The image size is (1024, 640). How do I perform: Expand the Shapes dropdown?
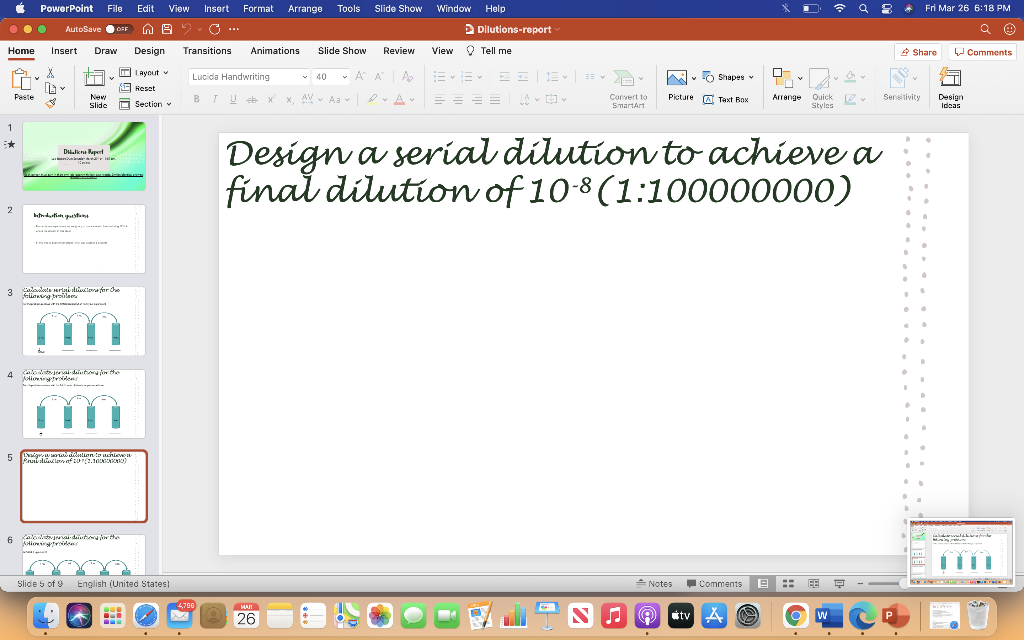coord(728,76)
